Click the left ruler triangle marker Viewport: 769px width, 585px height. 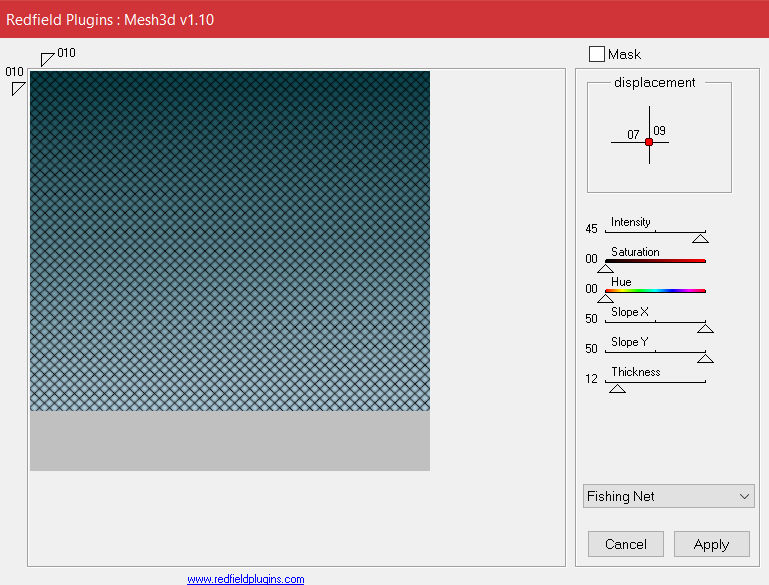coord(17,89)
